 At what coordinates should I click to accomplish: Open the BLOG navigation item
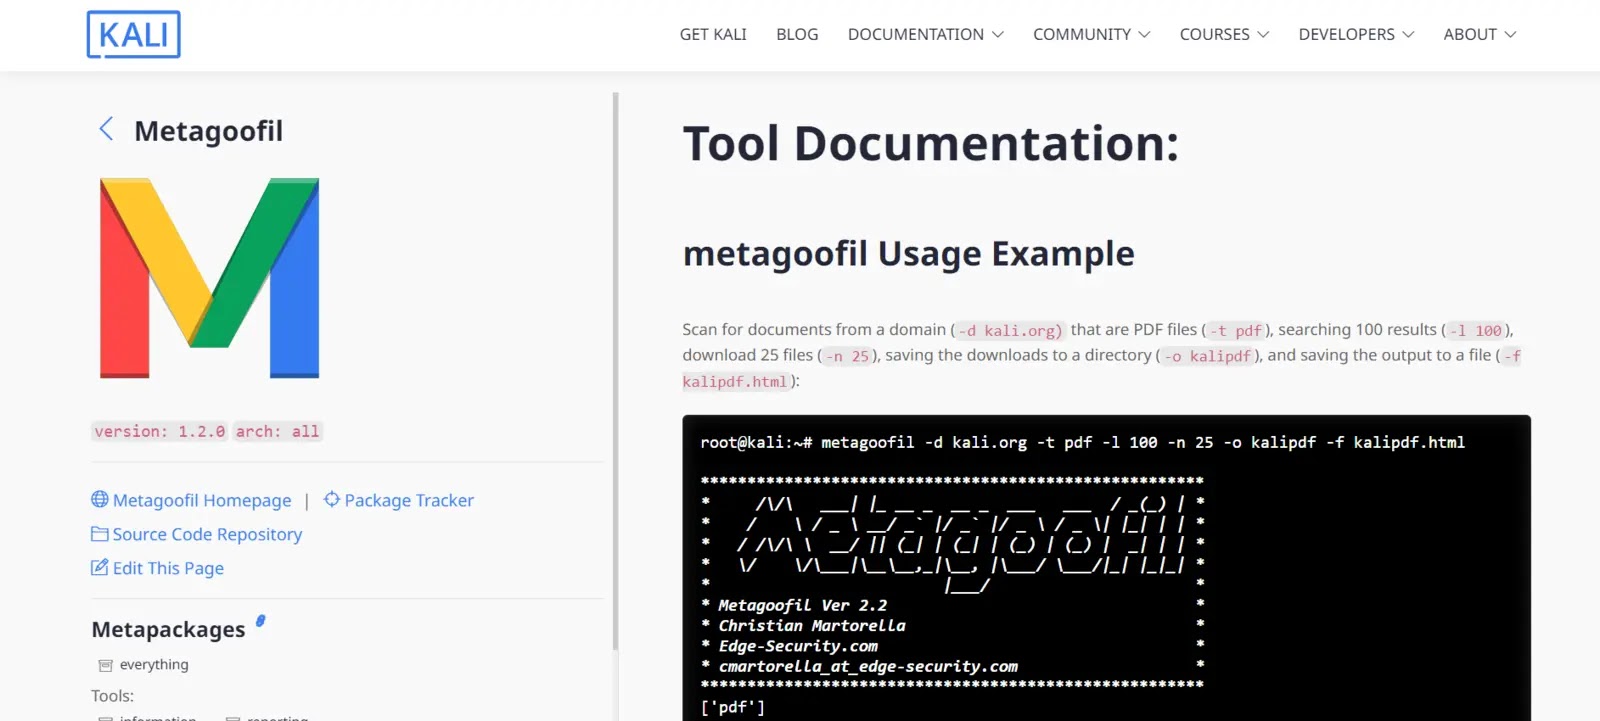click(x=797, y=34)
